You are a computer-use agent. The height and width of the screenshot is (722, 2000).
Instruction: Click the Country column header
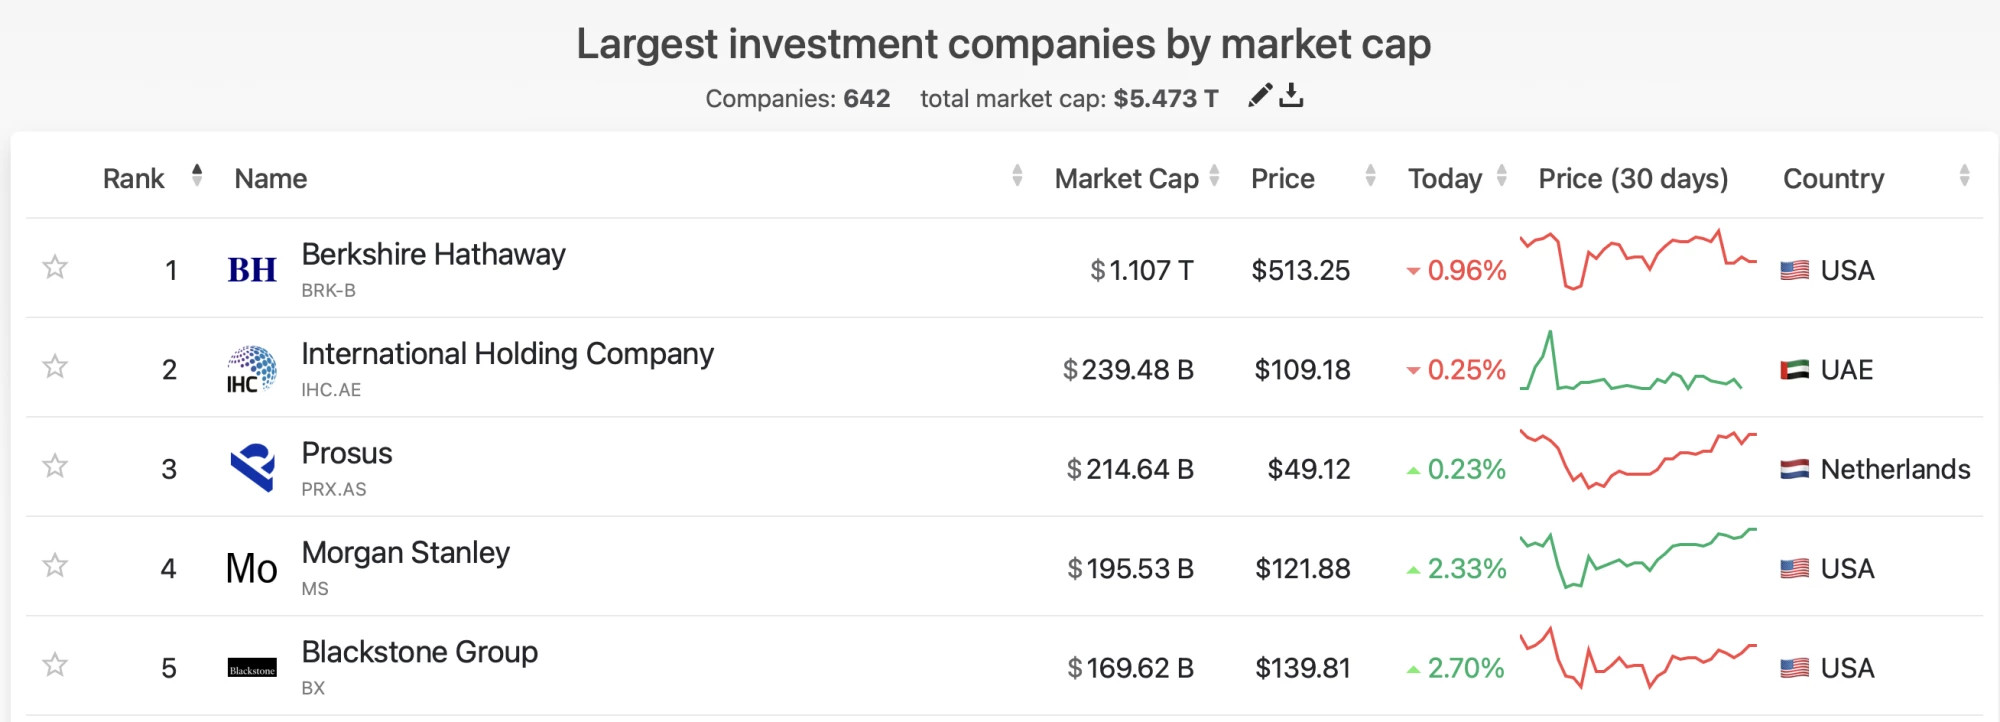click(x=1833, y=179)
